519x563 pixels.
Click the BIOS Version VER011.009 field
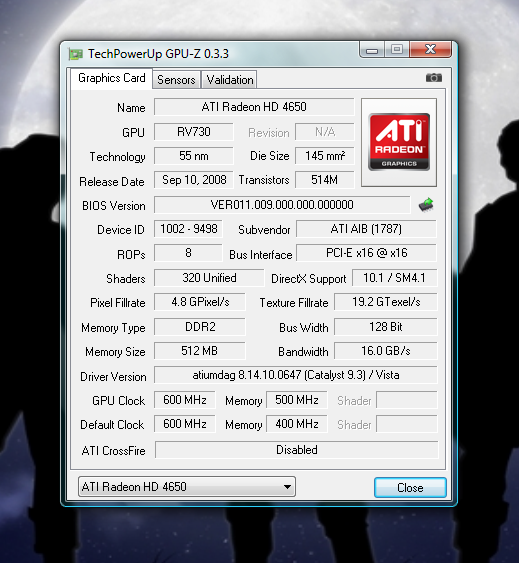pyautogui.click(x=282, y=205)
